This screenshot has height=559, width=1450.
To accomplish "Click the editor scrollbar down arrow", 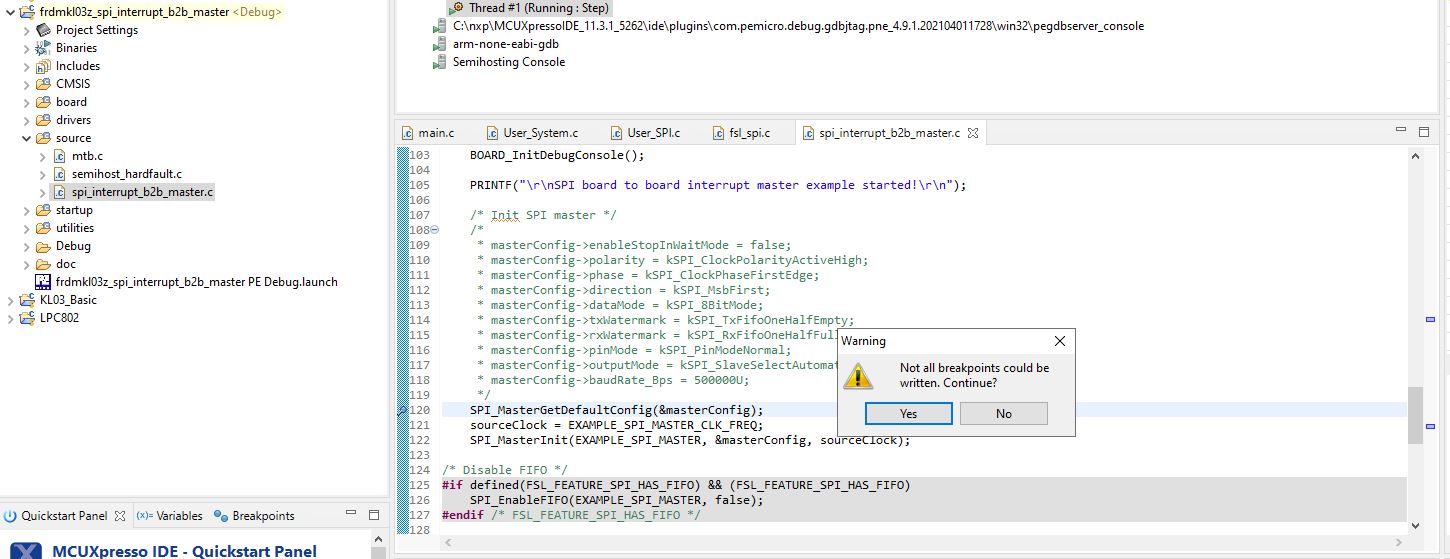I will (1414, 524).
